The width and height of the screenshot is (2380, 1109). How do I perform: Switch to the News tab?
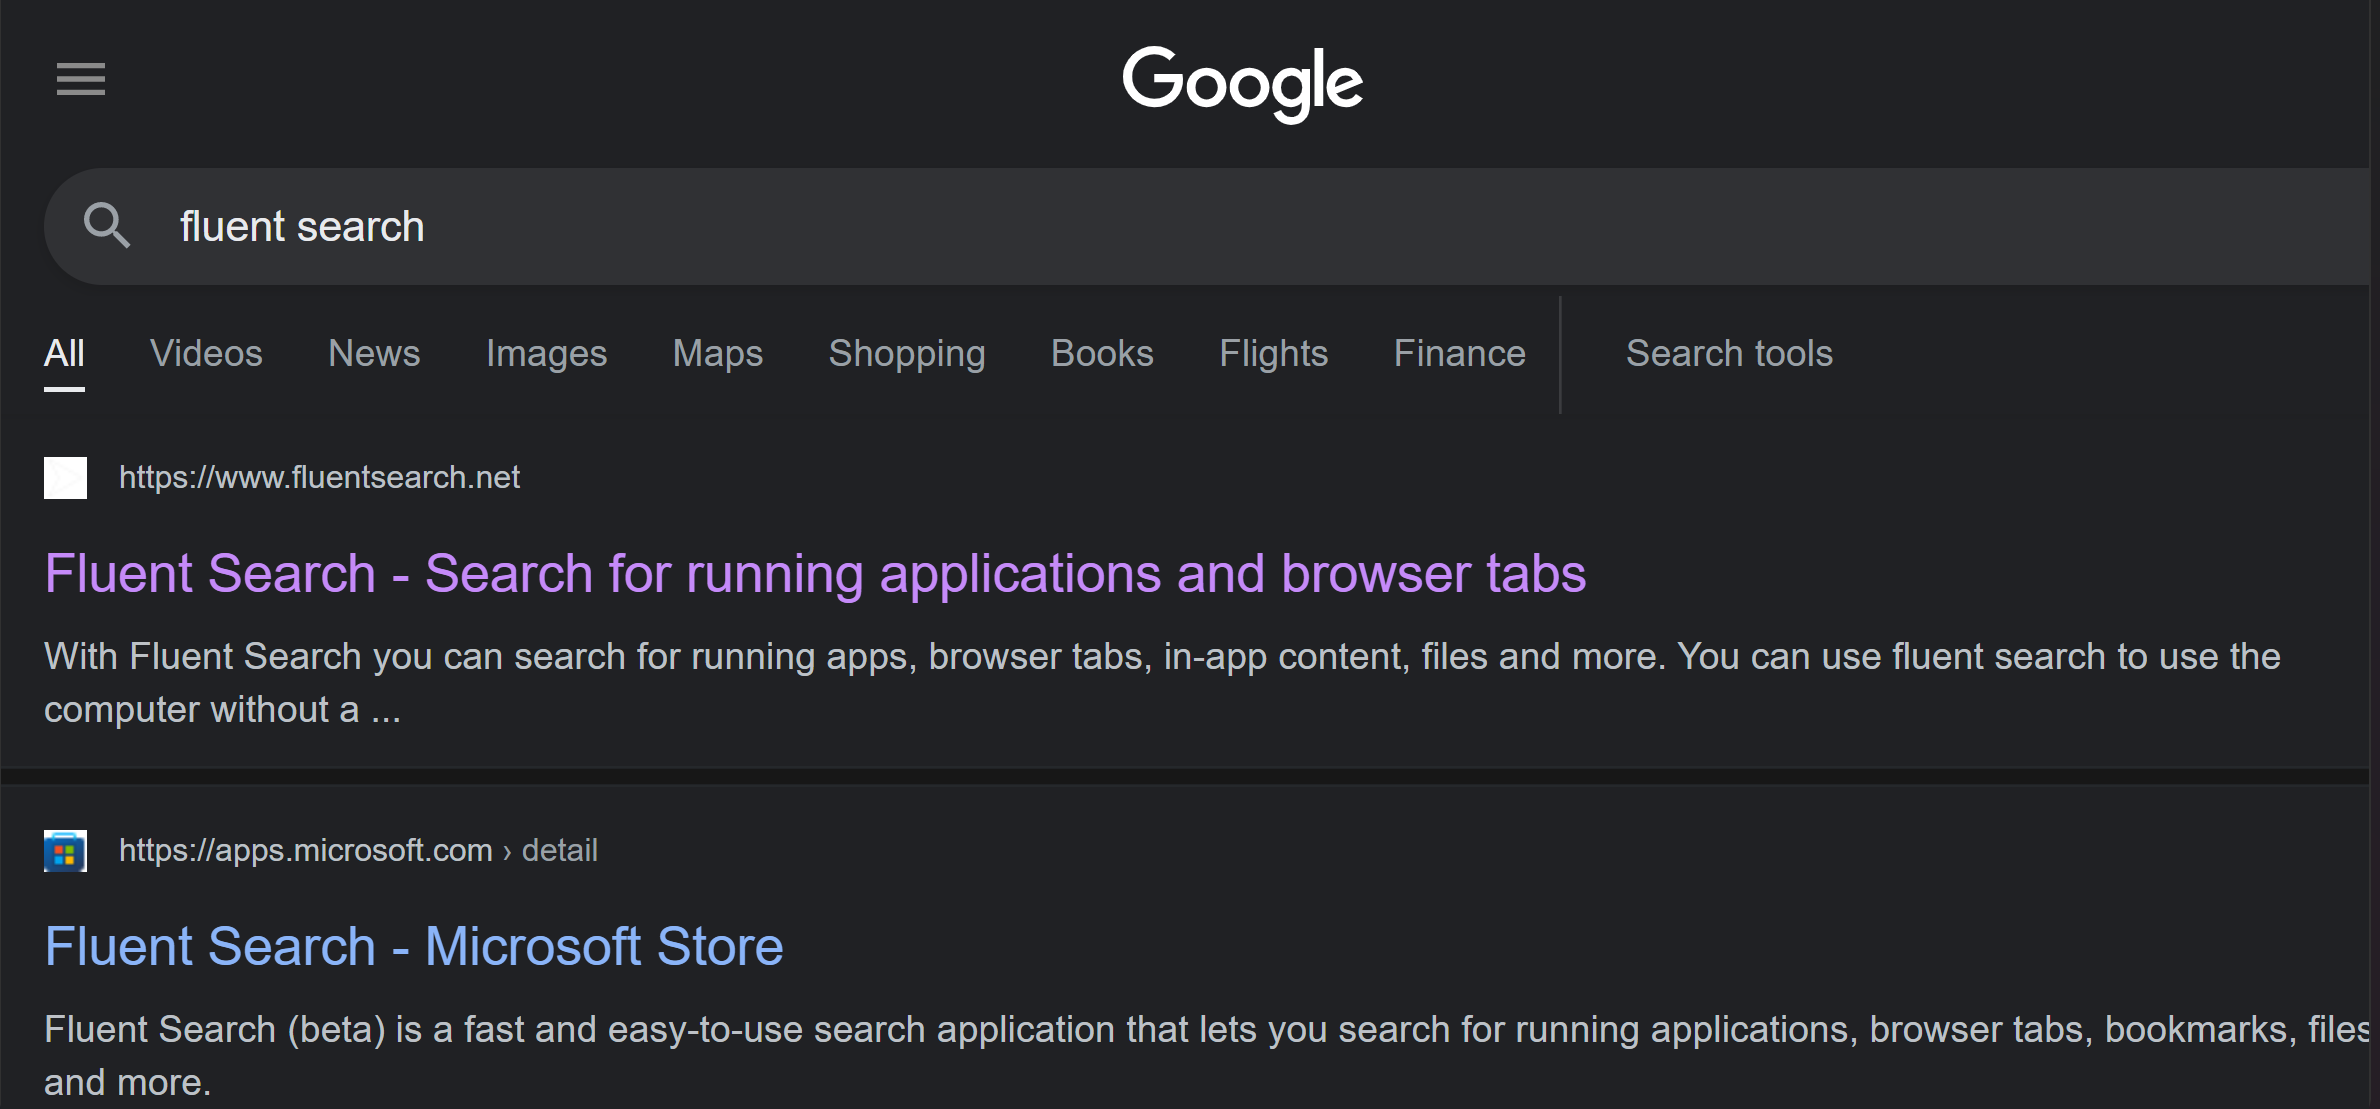tap(374, 353)
